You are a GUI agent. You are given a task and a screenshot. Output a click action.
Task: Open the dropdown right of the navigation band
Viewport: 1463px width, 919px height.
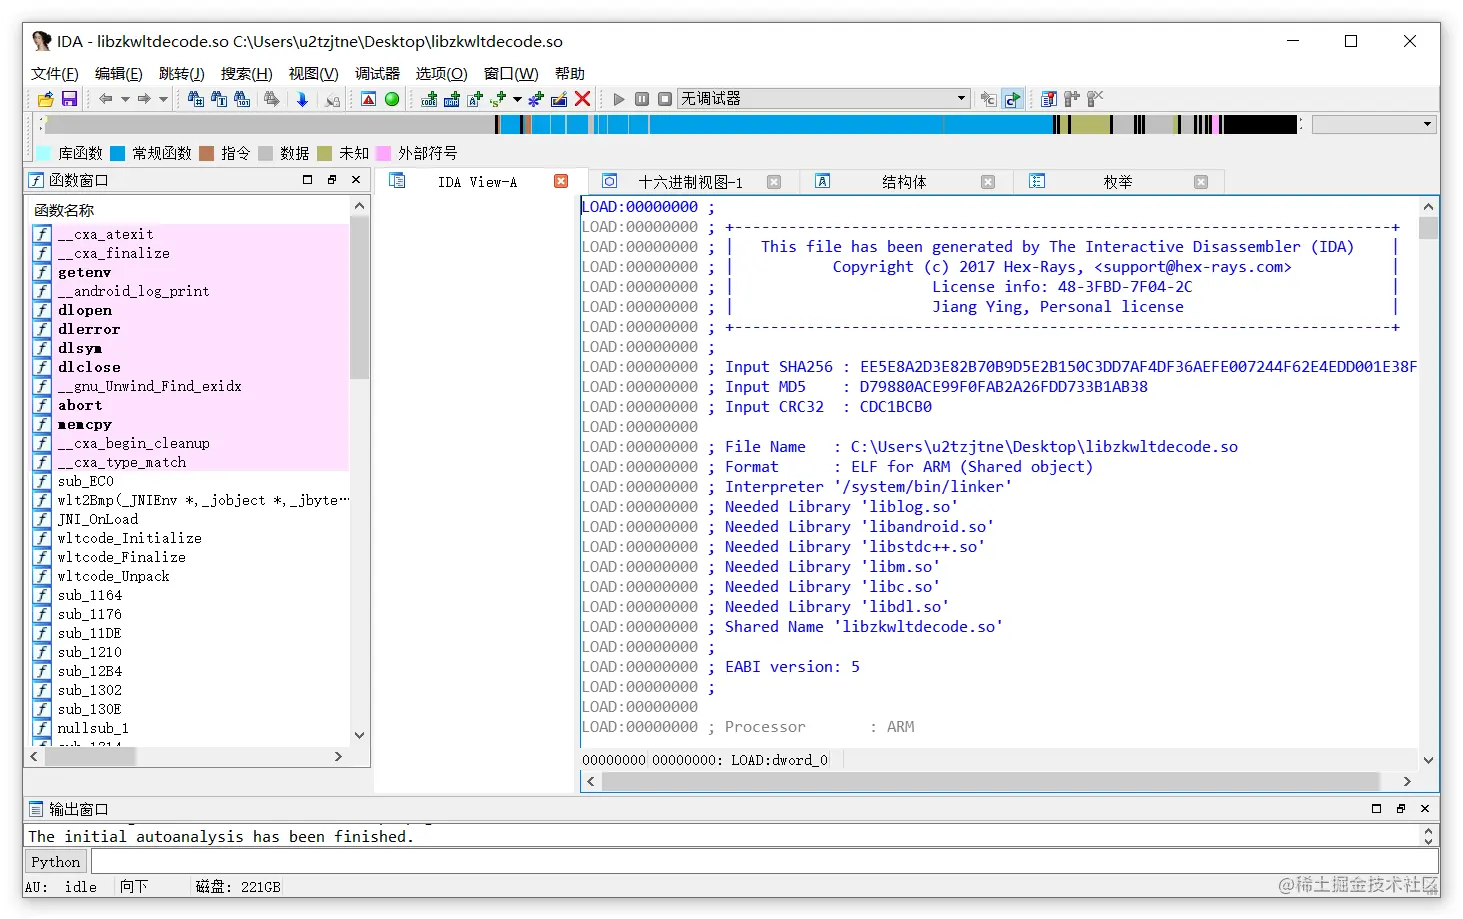(x=1374, y=124)
